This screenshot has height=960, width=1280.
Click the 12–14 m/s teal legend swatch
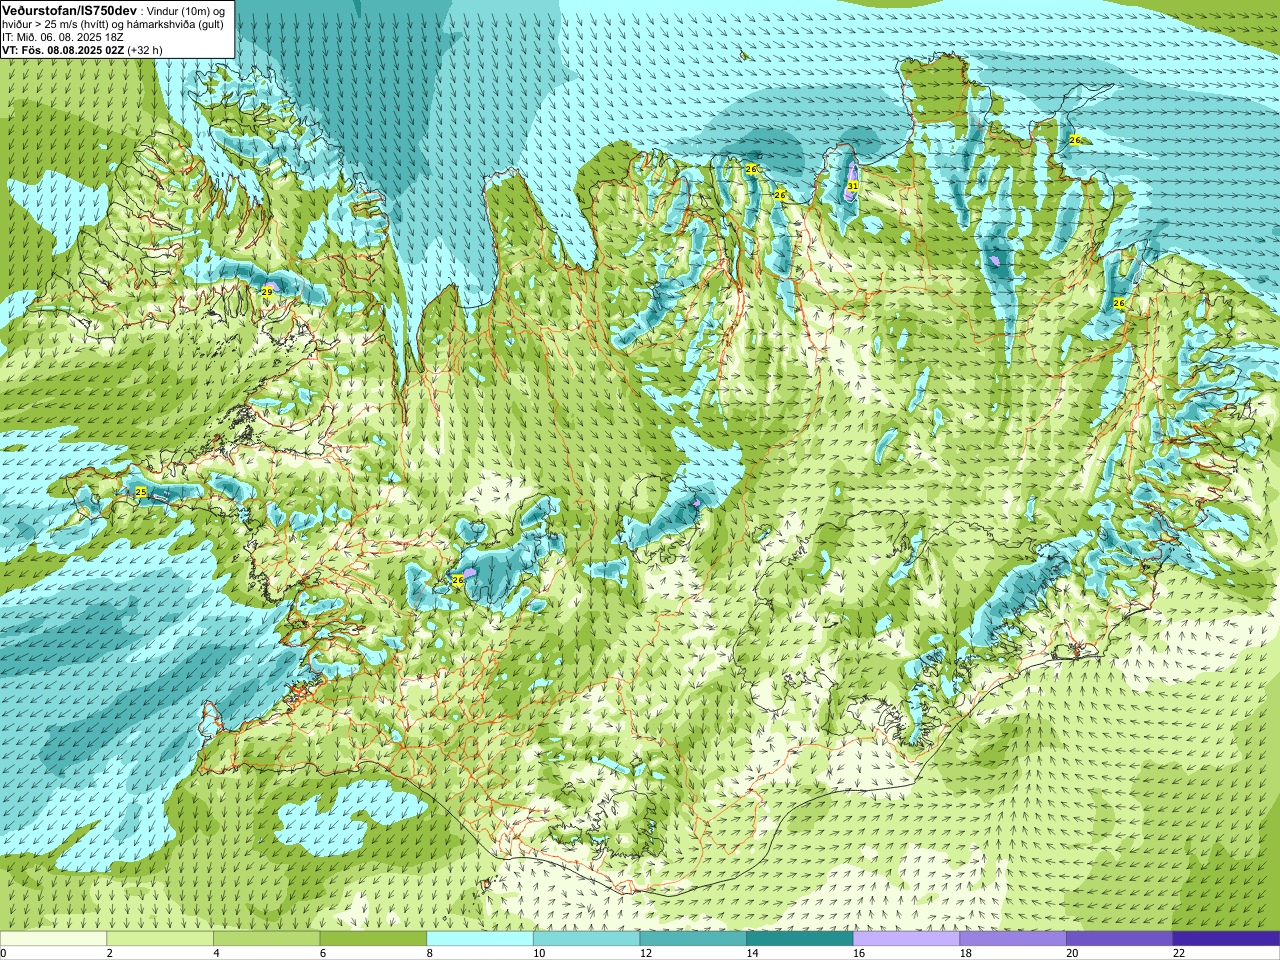click(693, 939)
